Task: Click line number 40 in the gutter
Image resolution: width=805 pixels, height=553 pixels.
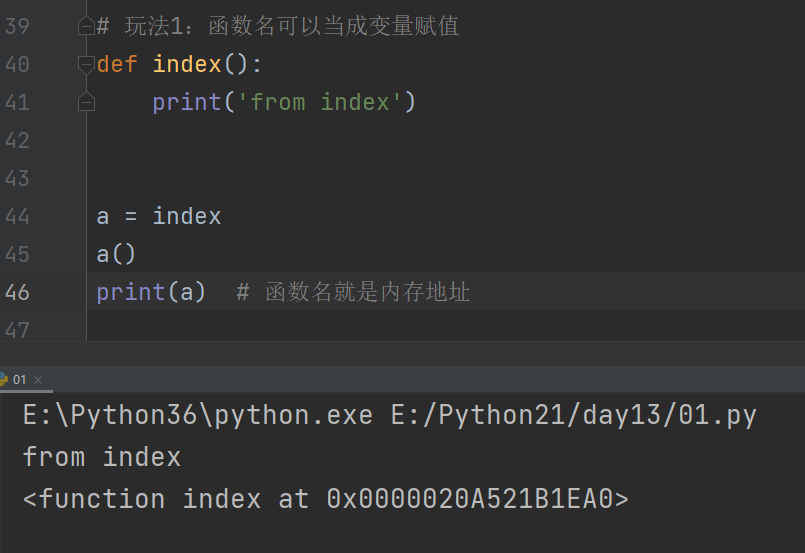Action: click(x=18, y=65)
